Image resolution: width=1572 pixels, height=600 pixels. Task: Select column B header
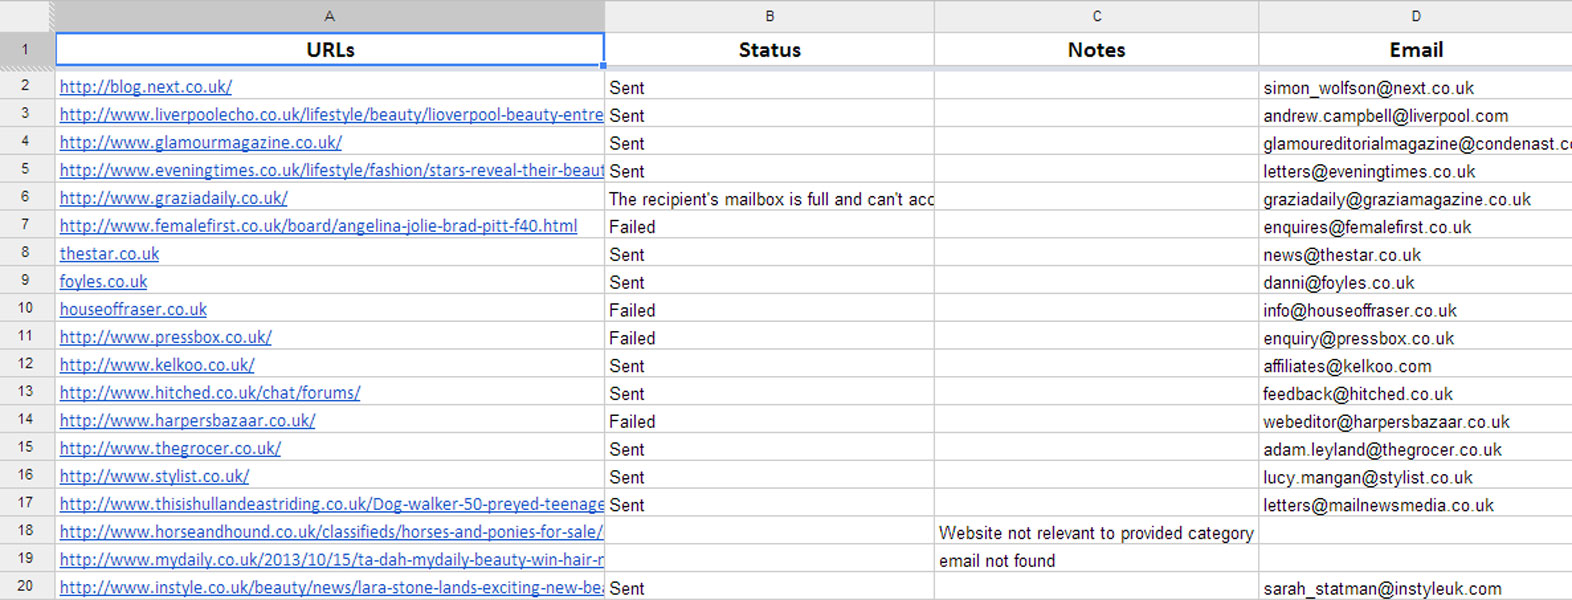(x=769, y=16)
